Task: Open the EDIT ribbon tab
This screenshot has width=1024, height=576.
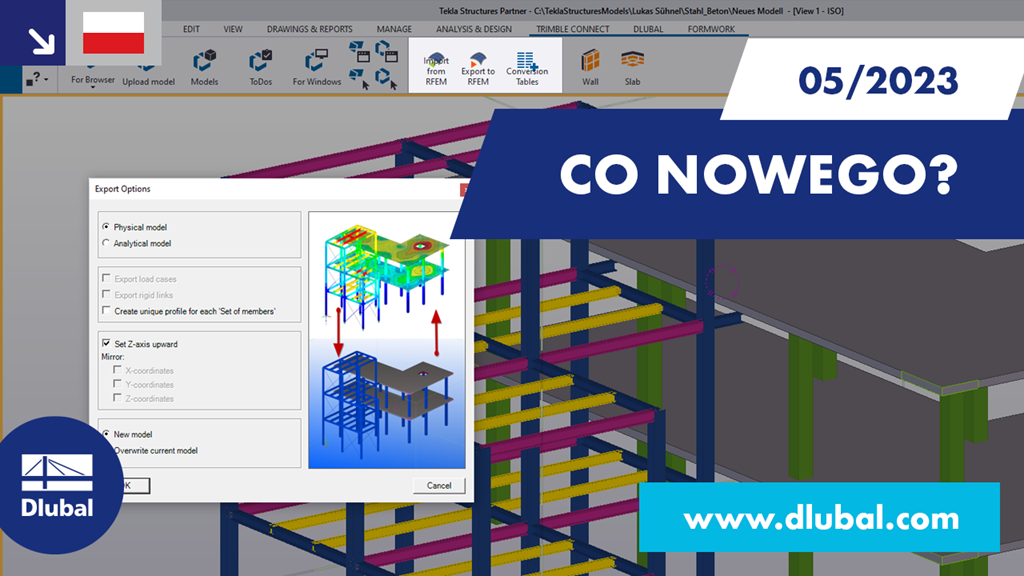Action: (x=191, y=29)
